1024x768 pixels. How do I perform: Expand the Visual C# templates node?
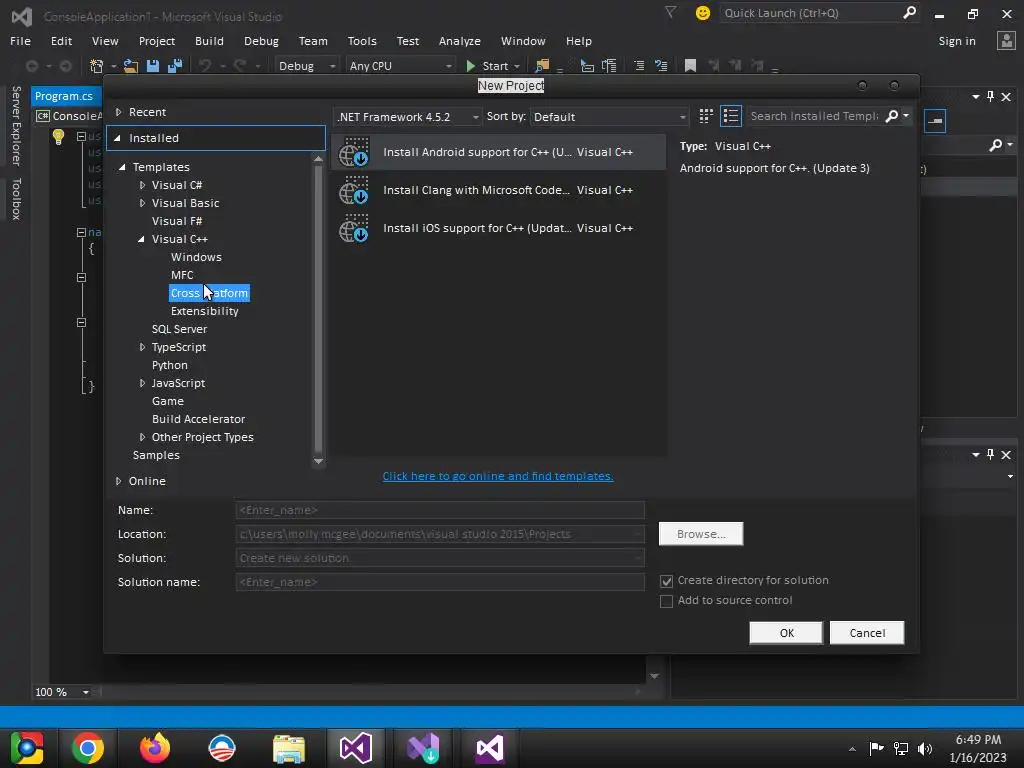tap(142, 185)
